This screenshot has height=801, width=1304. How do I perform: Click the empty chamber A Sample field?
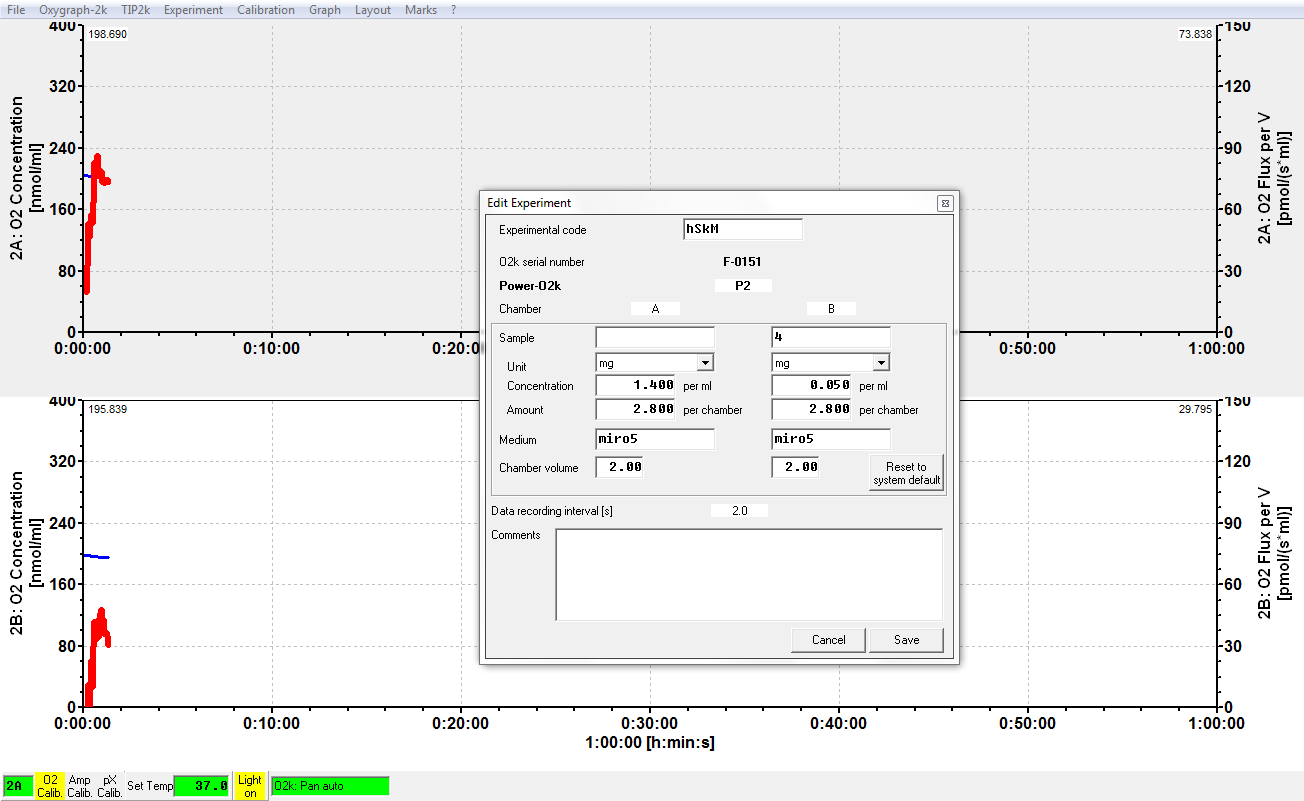click(x=655, y=338)
